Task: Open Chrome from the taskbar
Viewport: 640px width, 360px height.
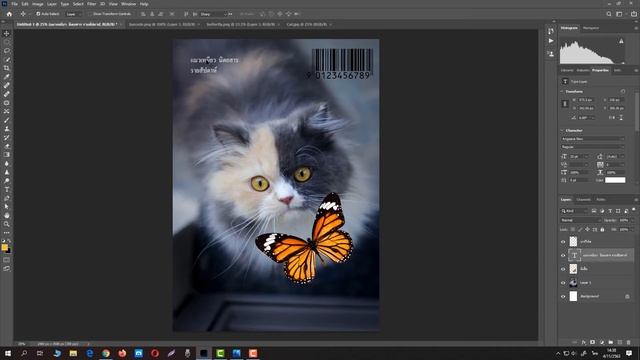Action: point(106,353)
